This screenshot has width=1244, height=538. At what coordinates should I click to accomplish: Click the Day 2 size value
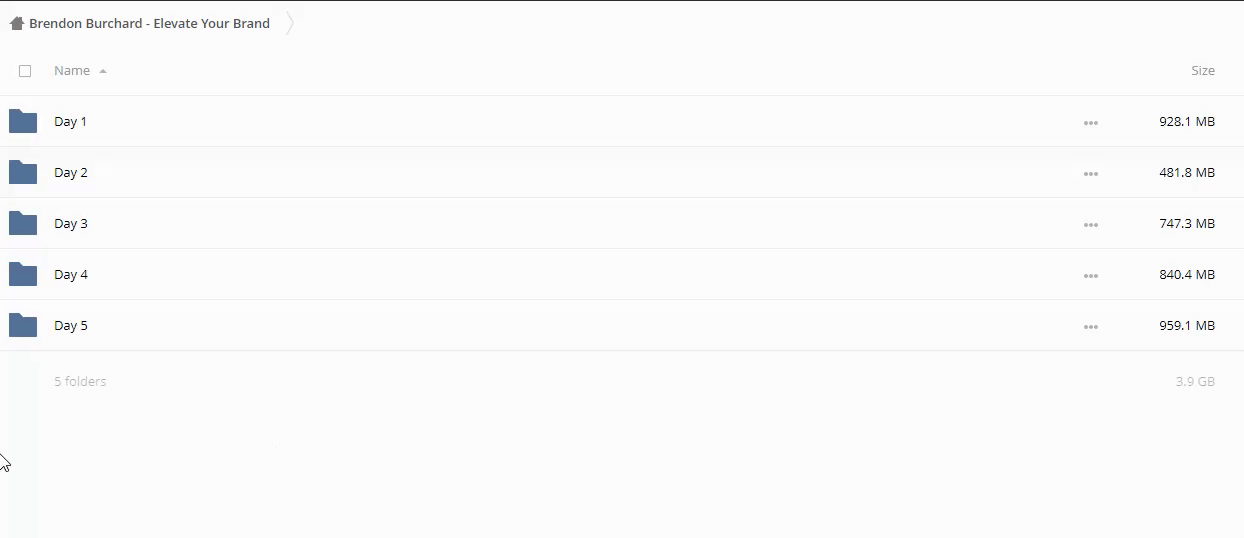(x=1187, y=173)
